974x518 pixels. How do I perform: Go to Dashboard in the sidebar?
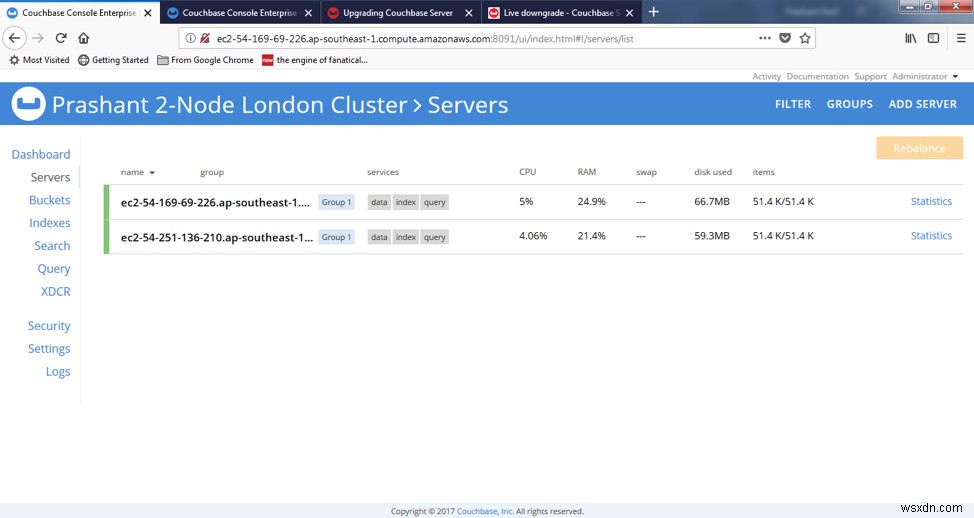(x=41, y=154)
